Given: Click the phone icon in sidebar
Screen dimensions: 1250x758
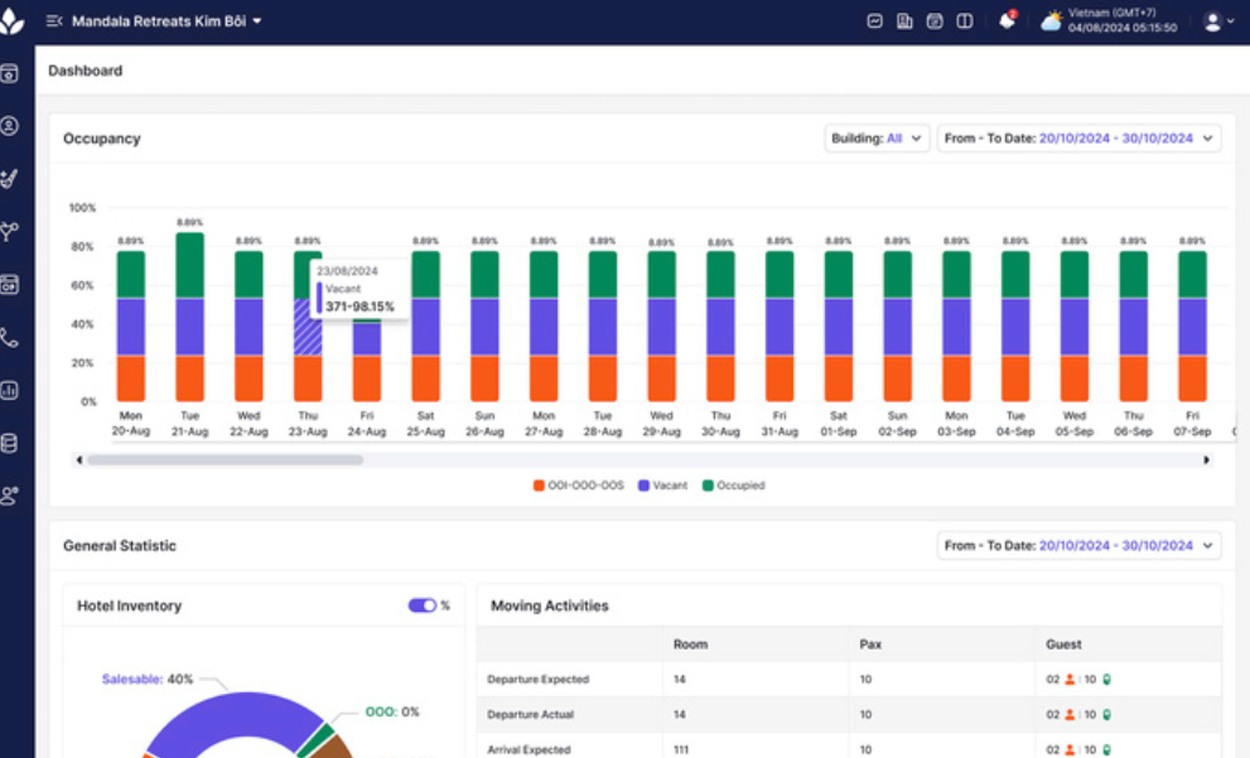Looking at the screenshot, I should point(10,338).
